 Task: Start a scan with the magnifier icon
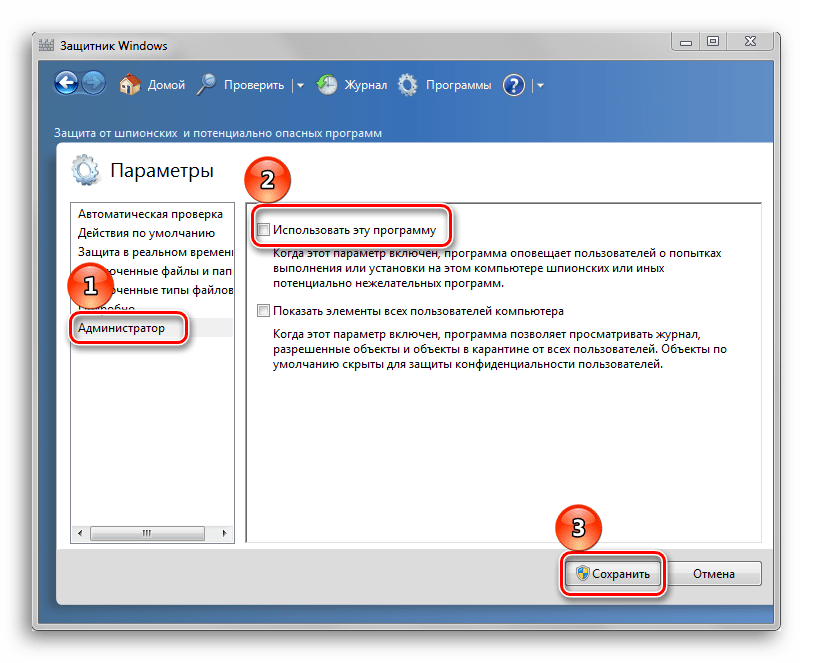click(x=206, y=84)
